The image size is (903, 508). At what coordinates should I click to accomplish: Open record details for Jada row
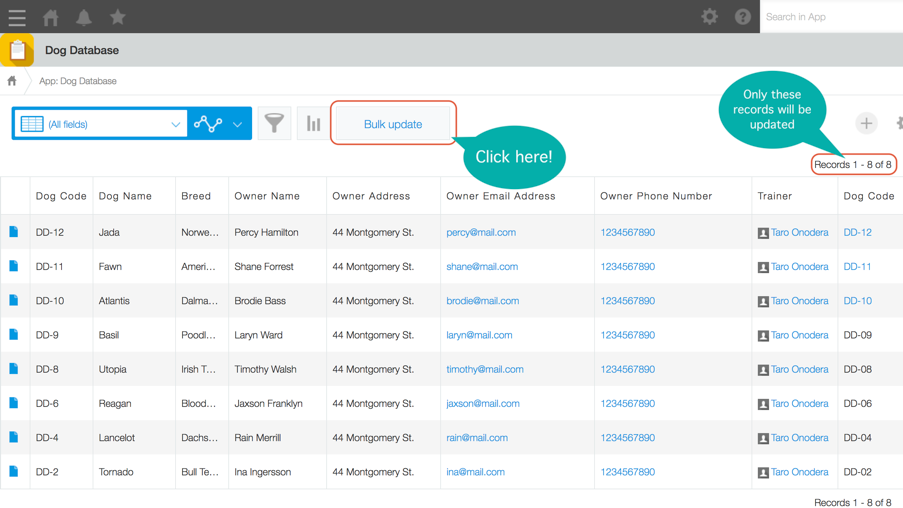[14, 232]
